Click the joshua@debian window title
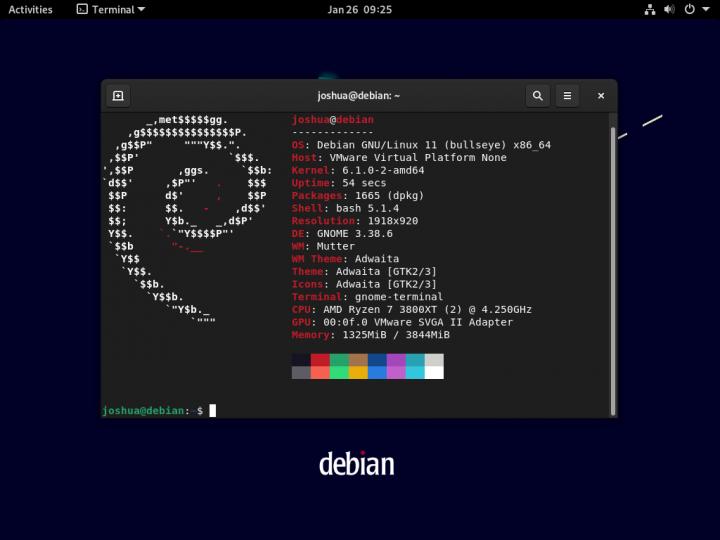The width and height of the screenshot is (720, 540). [359, 96]
